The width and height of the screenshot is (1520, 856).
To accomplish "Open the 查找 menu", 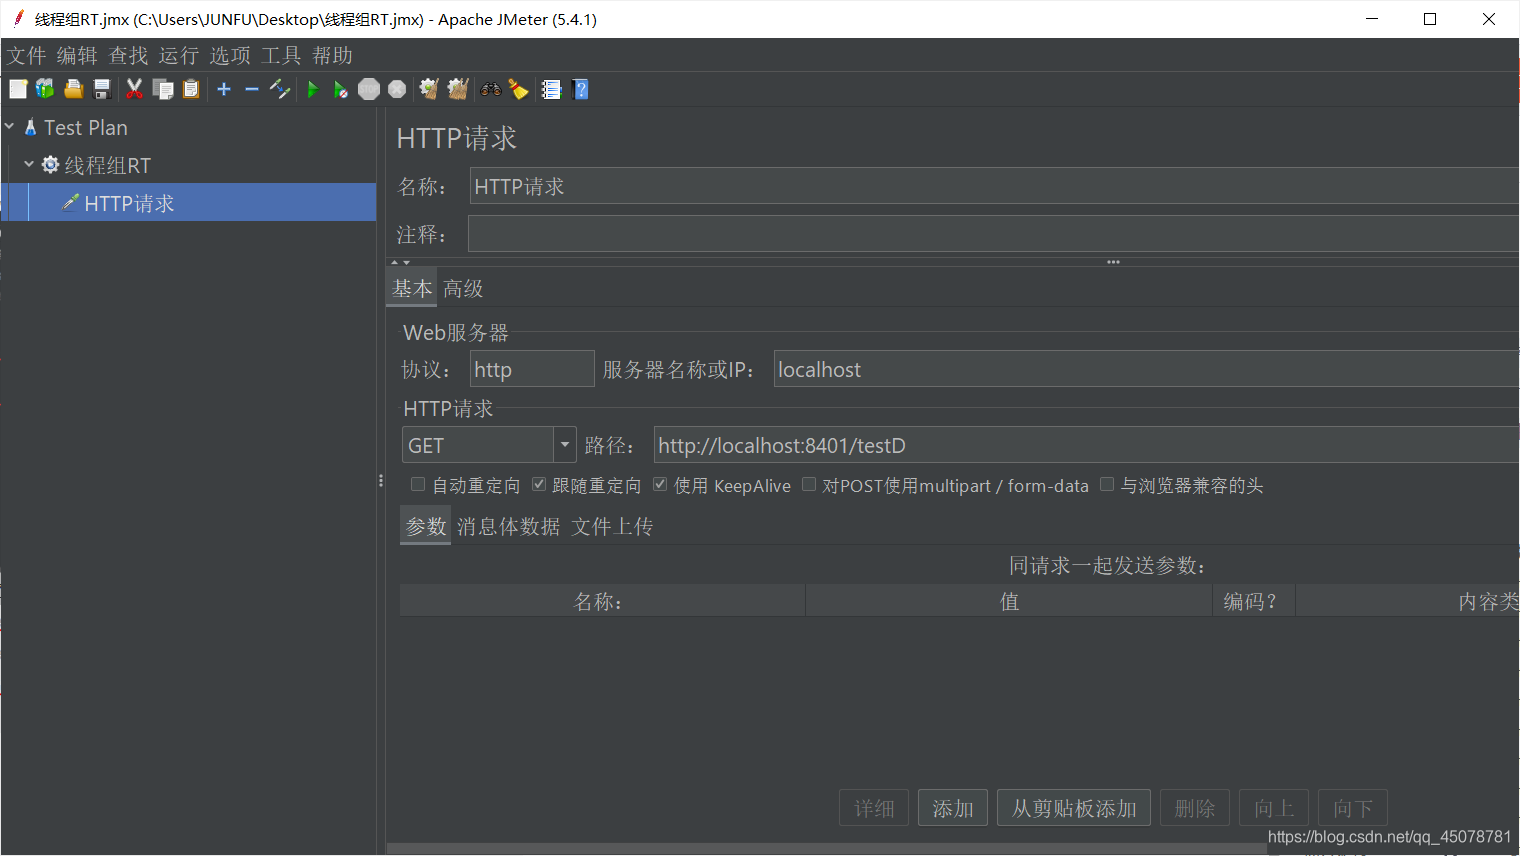I will tap(128, 55).
